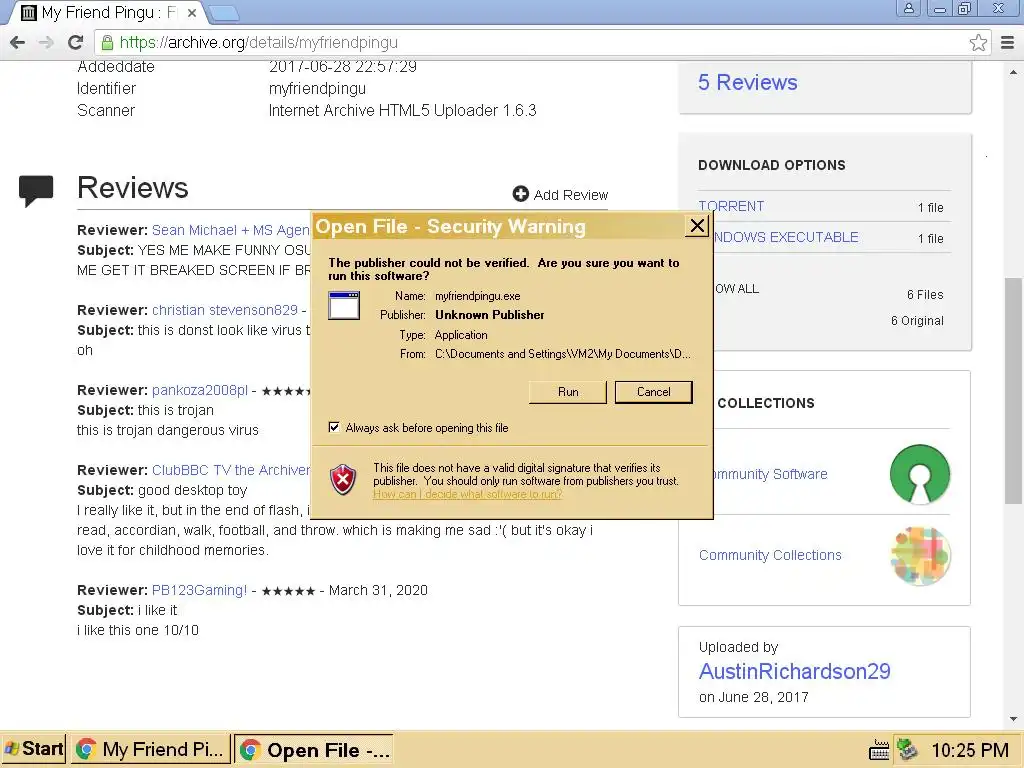Click the review subject good desktop toy
1024x768 pixels.
[x=192, y=490]
